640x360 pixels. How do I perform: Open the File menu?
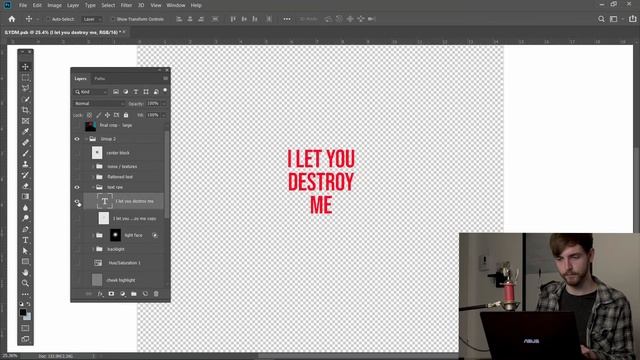(23, 5)
